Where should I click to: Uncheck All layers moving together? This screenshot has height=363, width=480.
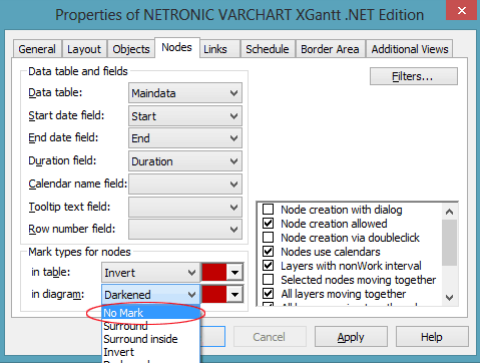pos(268,294)
